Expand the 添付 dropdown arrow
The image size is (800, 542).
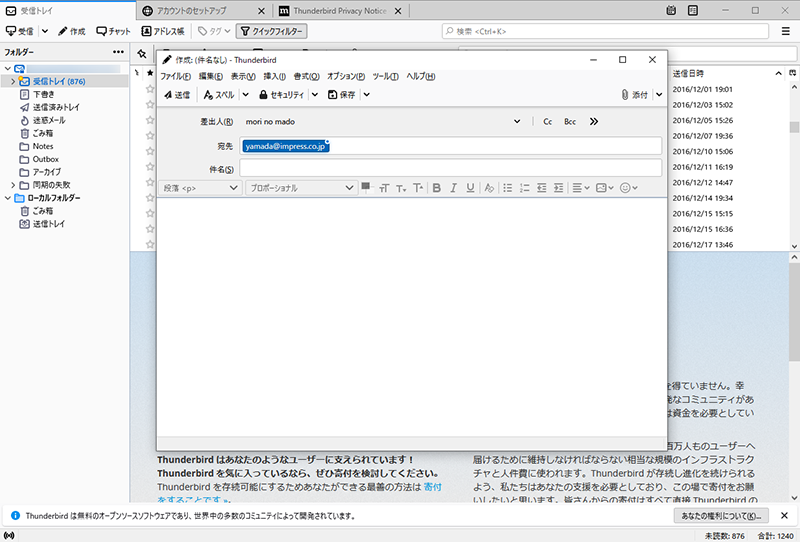pyautogui.click(x=659, y=94)
